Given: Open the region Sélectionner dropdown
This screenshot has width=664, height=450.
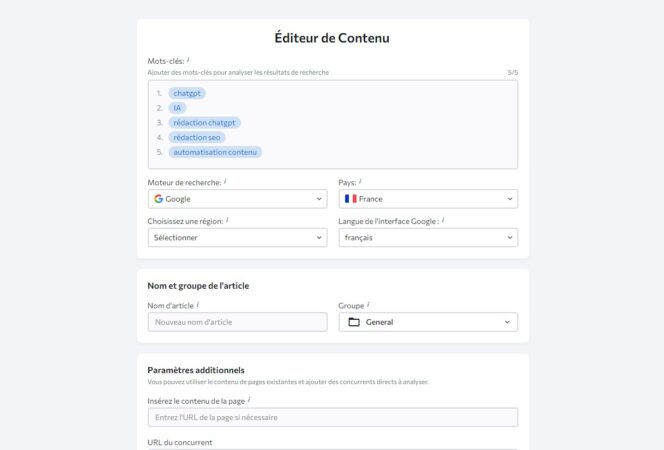Looking at the screenshot, I should click(x=236, y=238).
